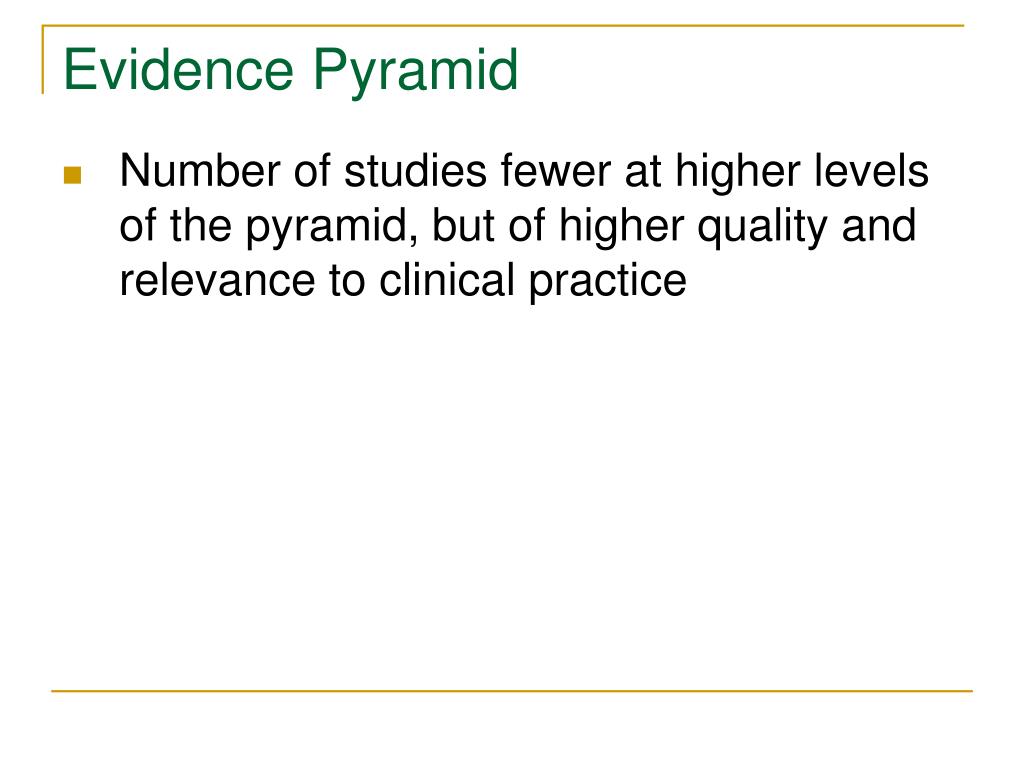Click the word "practice" ending the bullet text
Image resolution: width=1024 pixels, height=768 pixels.
click(608, 283)
